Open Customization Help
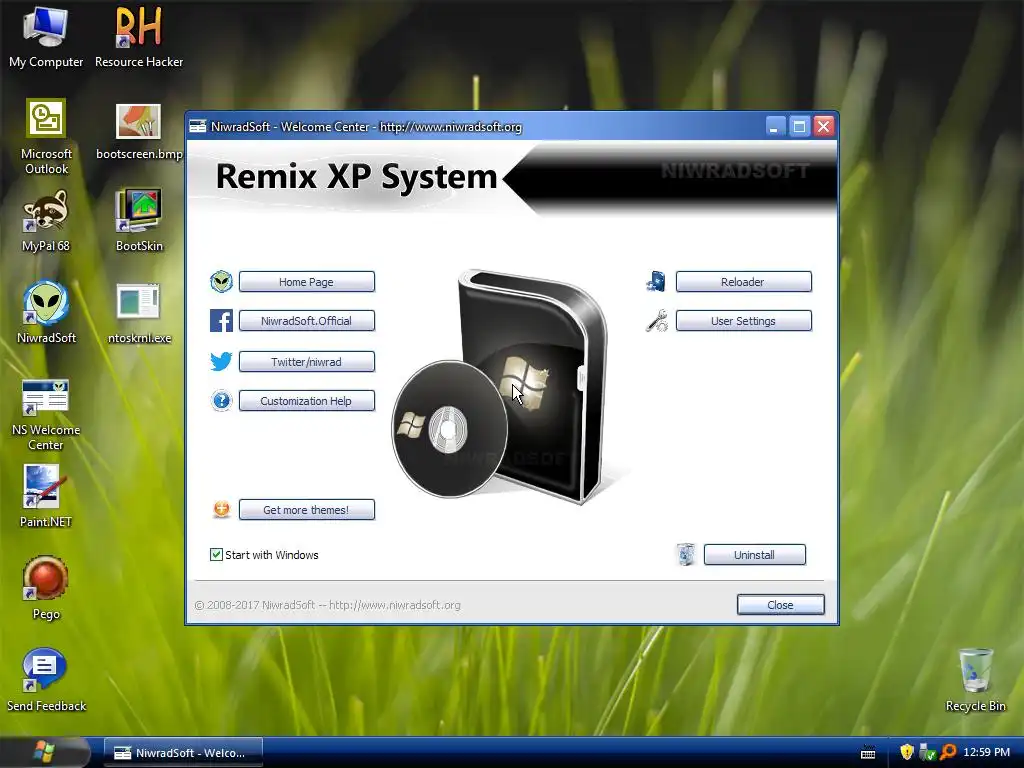Image resolution: width=1024 pixels, height=768 pixels. [x=307, y=400]
